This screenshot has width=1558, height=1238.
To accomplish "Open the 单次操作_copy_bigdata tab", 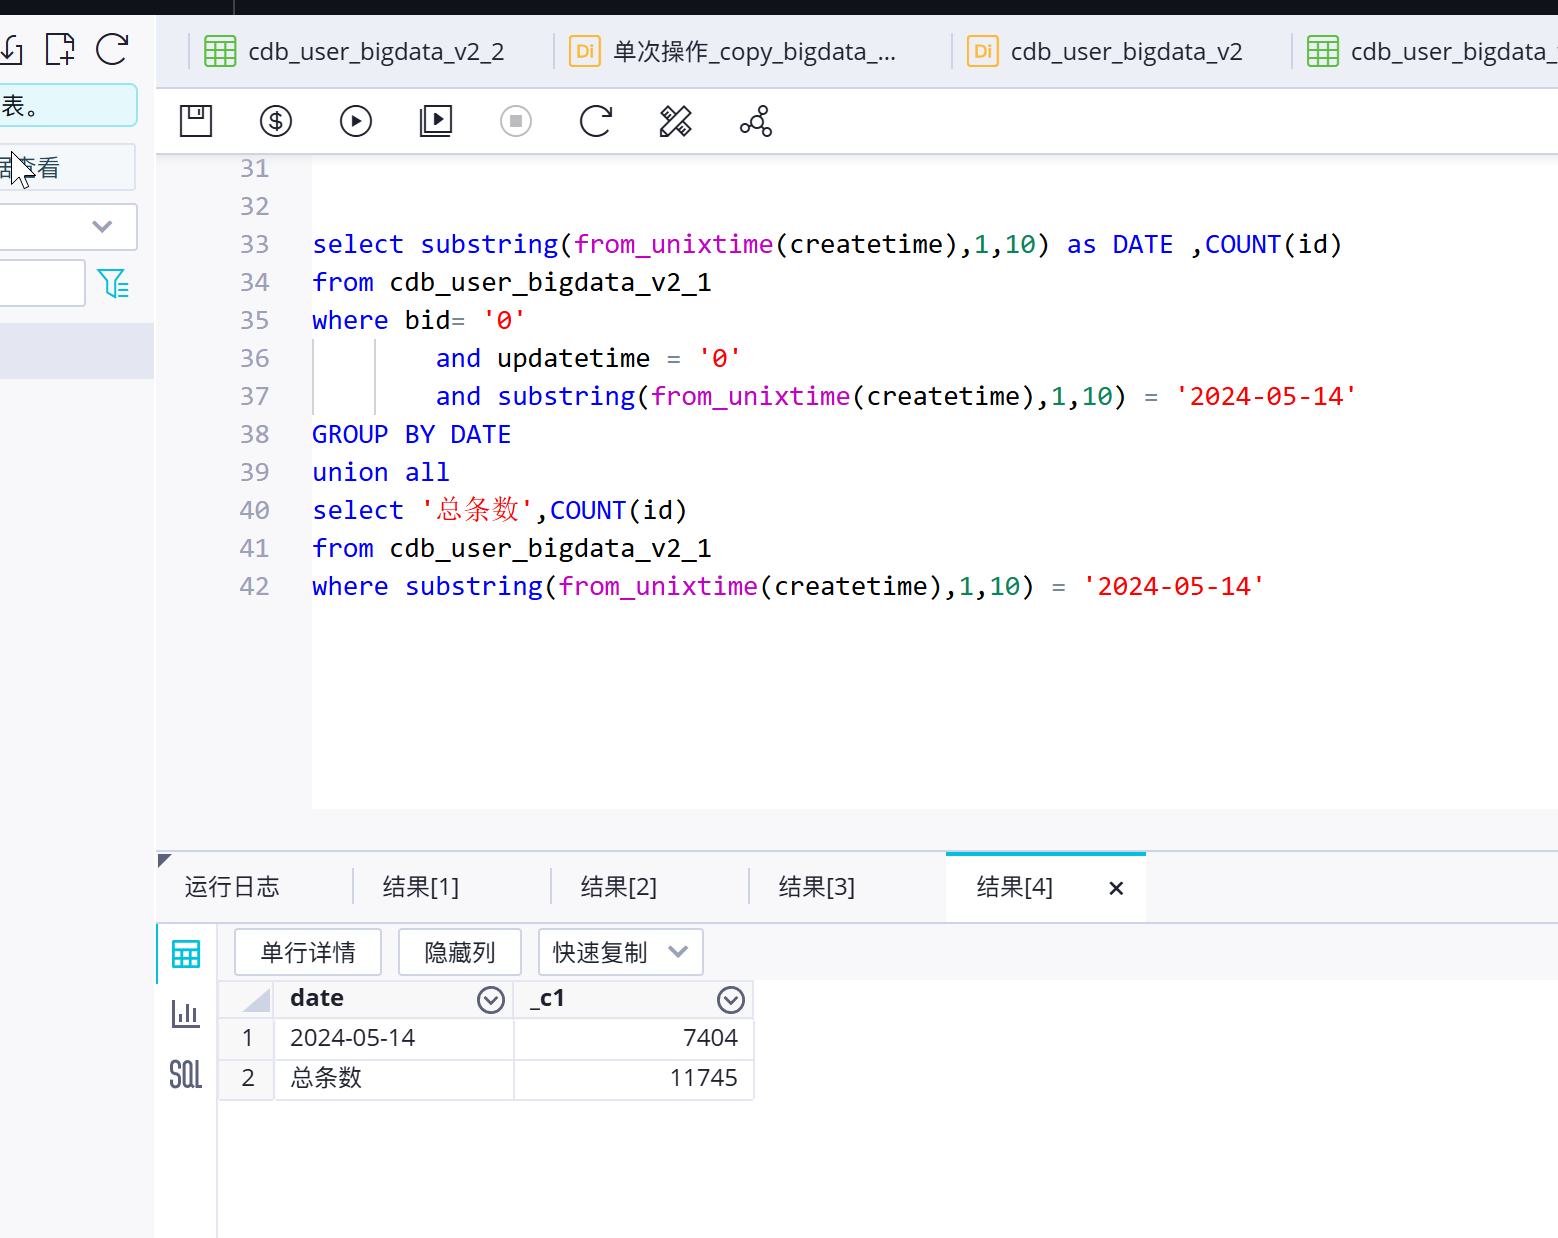I will (733, 51).
